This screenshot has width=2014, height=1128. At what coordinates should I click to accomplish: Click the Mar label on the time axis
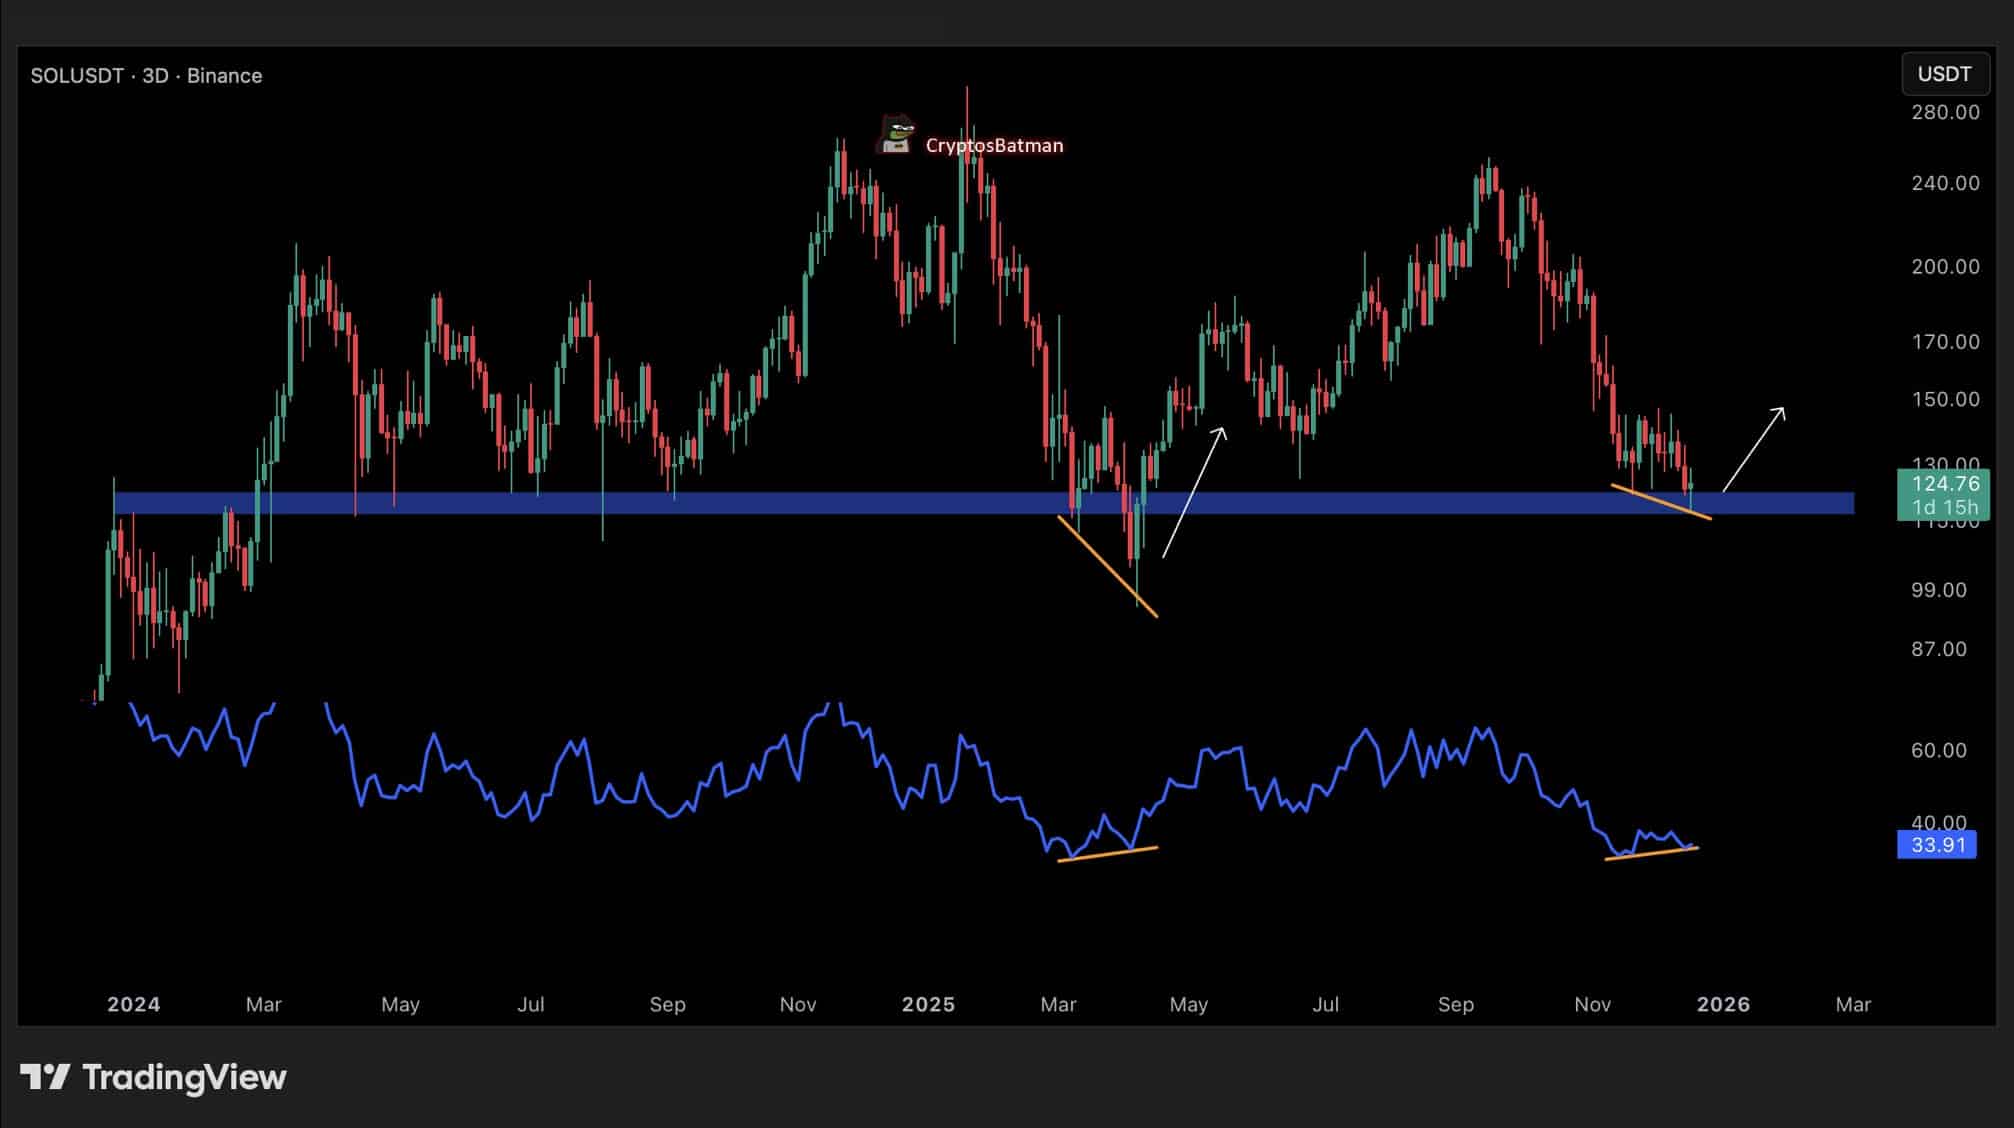tap(266, 1004)
